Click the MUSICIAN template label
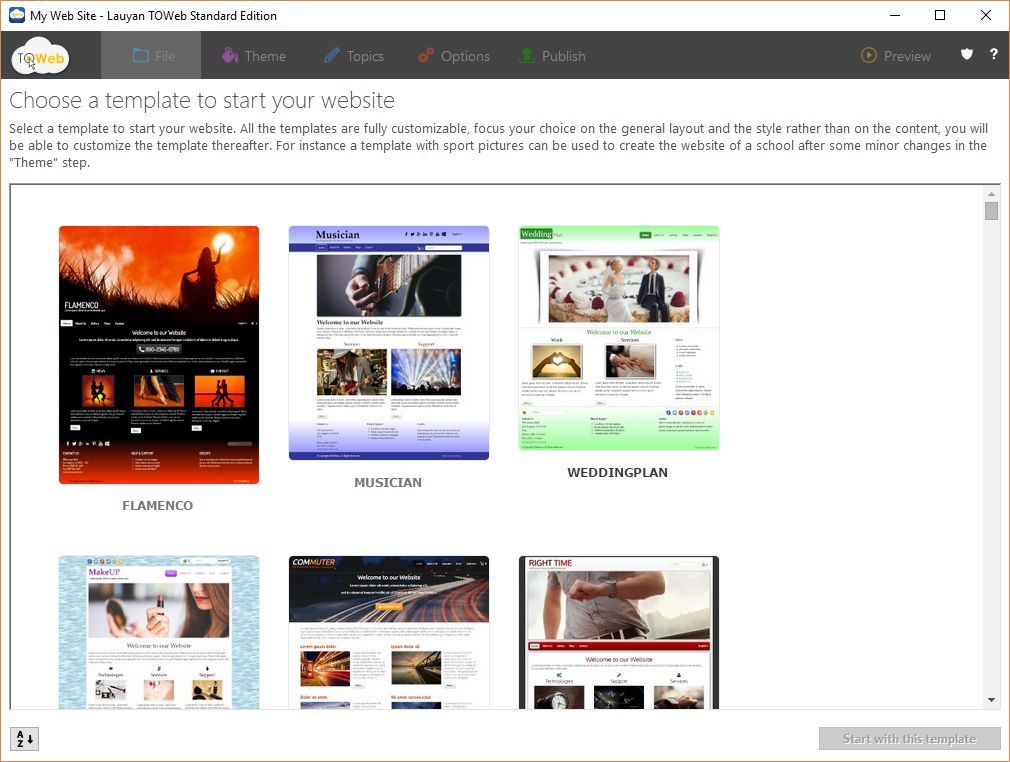The image size is (1010, 762). [388, 482]
